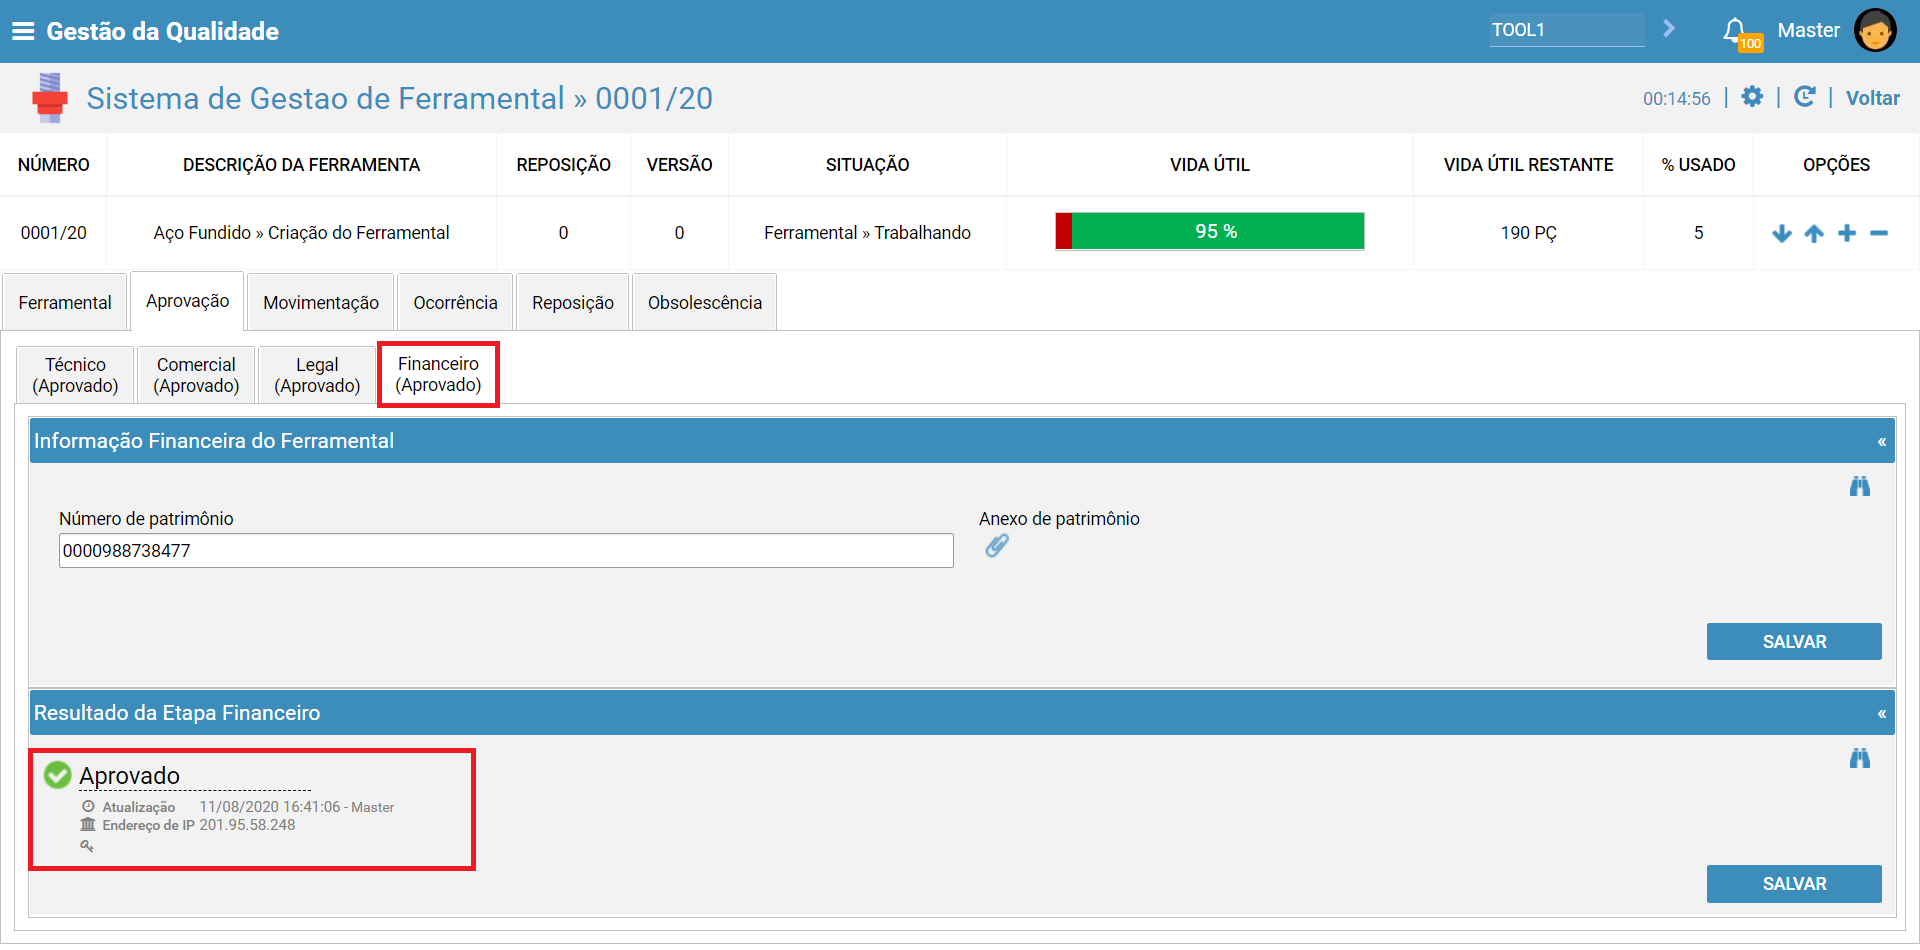Select the Aprovação tab
The image size is (1920, 950).
[x=188, y=301]
